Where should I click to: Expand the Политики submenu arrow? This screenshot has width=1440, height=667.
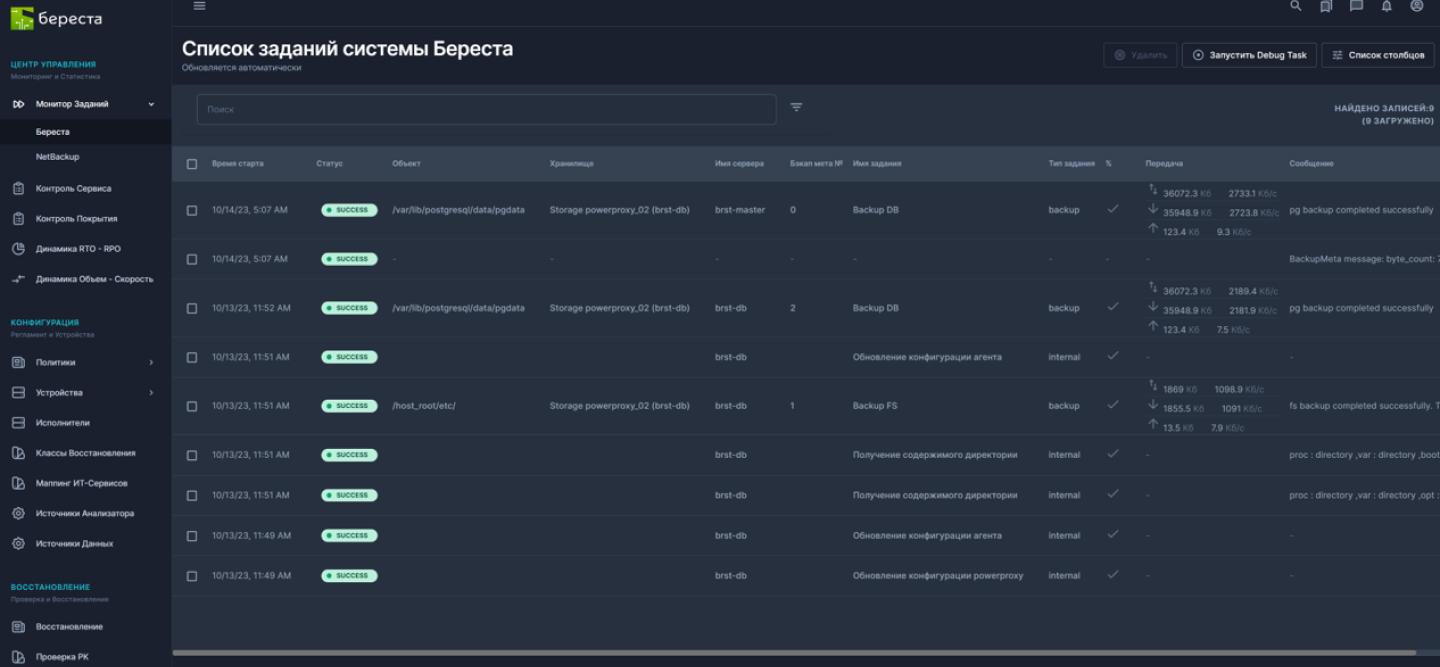(152, 362)
